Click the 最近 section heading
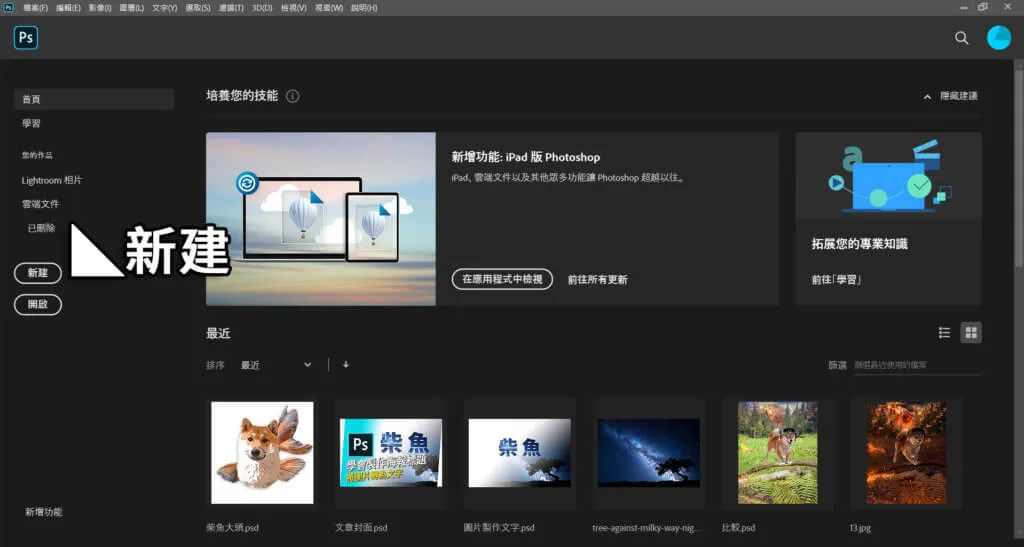 pos(218,334)
